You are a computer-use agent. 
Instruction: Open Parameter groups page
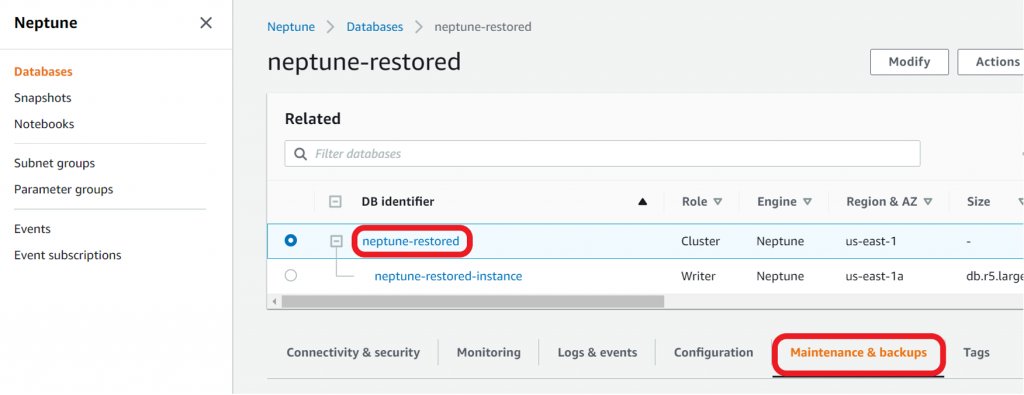[x=63, y=189]
